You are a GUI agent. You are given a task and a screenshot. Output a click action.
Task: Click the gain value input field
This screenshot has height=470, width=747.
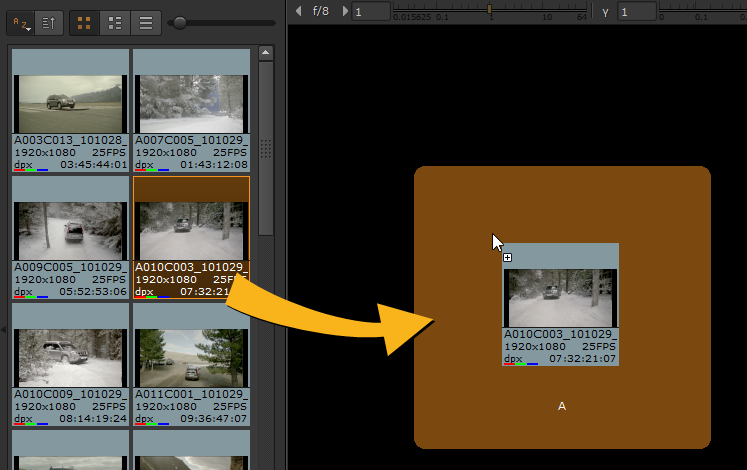click(370, 11)
